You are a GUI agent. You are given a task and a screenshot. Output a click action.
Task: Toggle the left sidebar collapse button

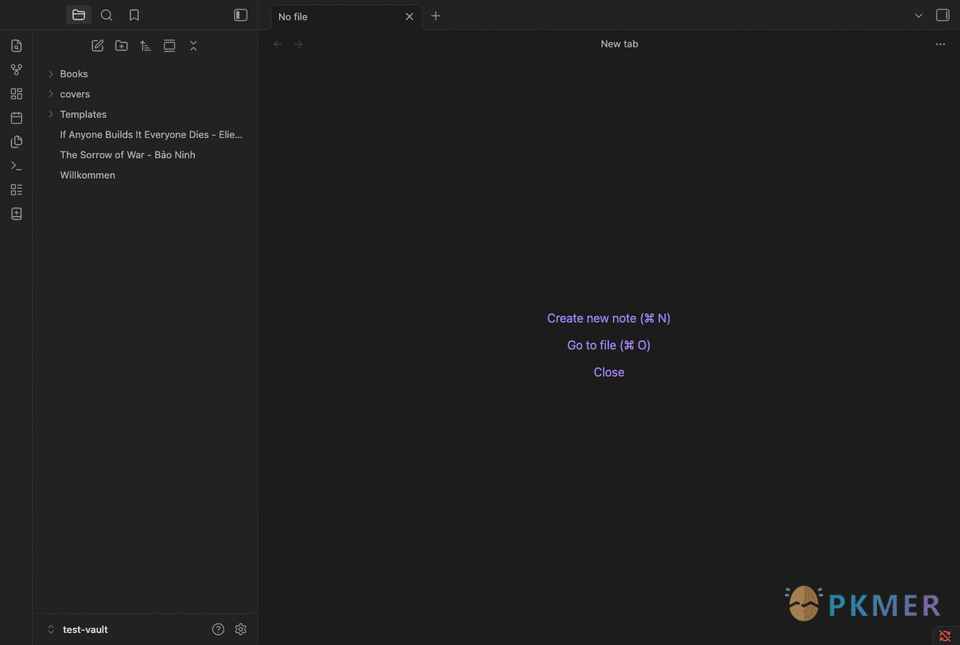[241, 15]
